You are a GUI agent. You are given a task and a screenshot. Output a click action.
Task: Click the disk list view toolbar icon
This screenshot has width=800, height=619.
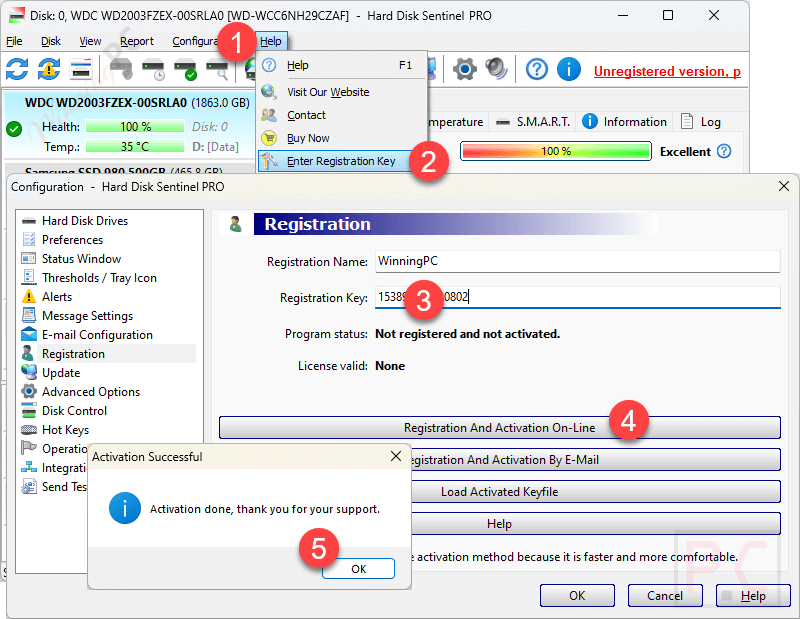pyautogui.click(x=81, y=69)
